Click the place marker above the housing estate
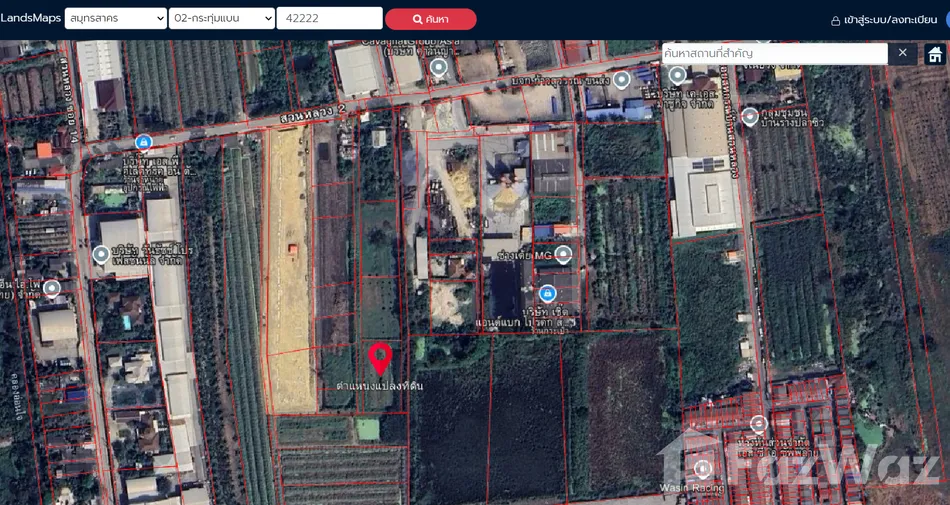Screen dimensions: 950x505 point(759,424)
